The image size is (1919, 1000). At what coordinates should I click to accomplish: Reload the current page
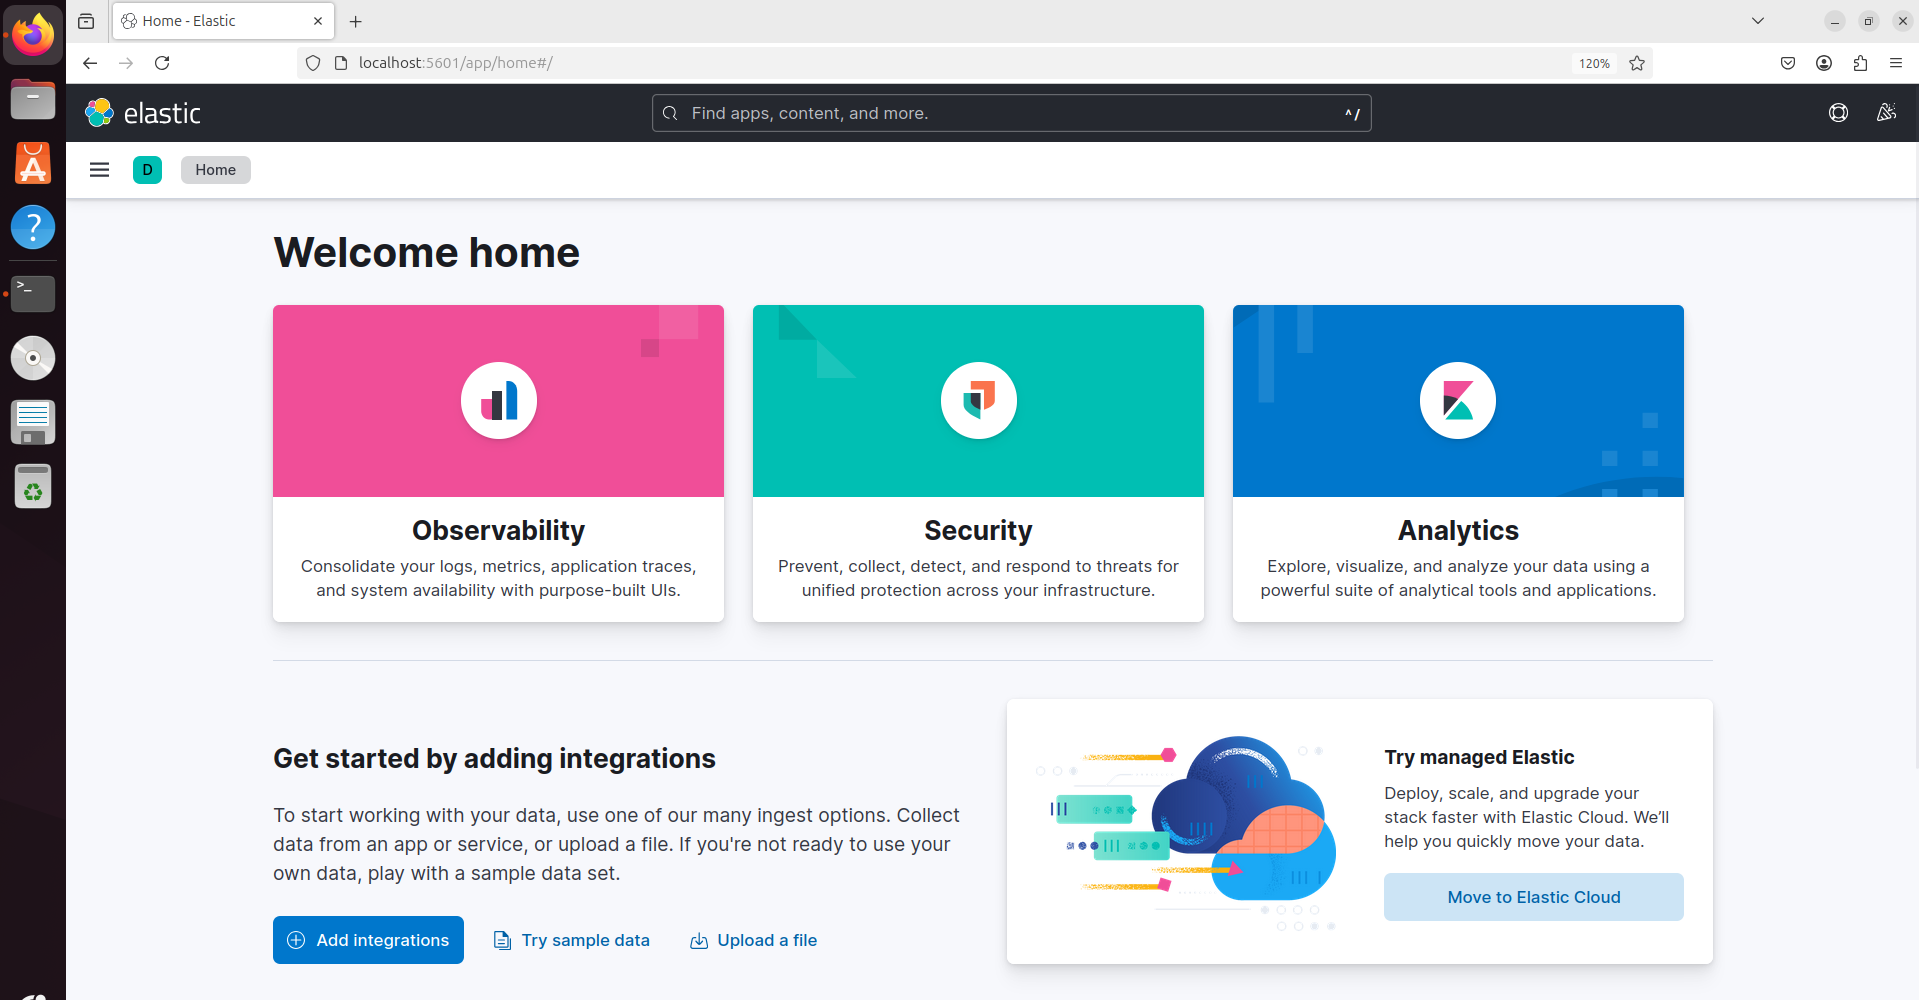coord(162,63)
